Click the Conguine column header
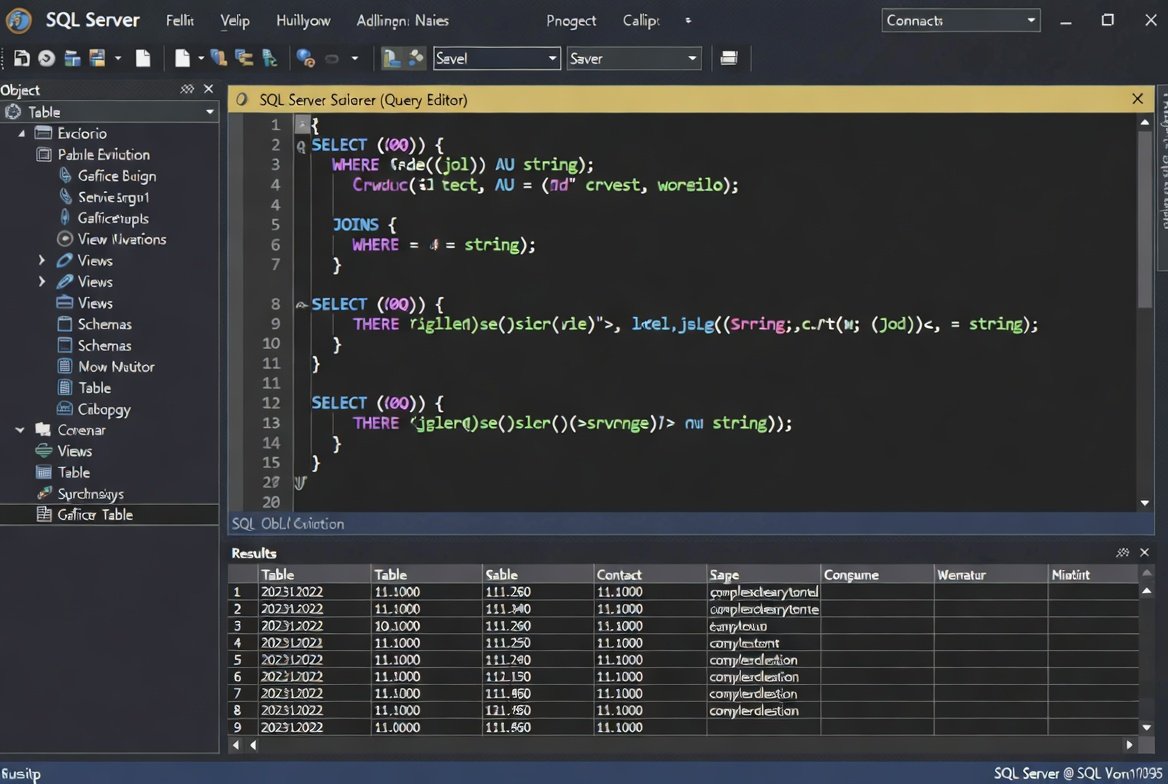 click(x=877, y=574)
